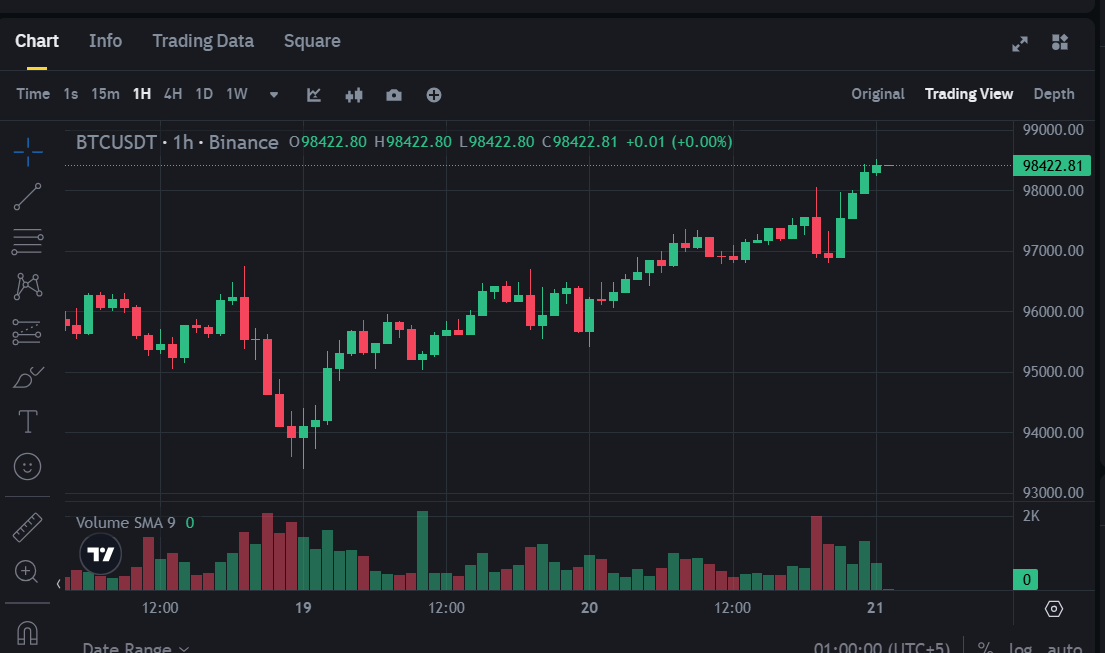Open the technical indicators icon

(314, 95)
